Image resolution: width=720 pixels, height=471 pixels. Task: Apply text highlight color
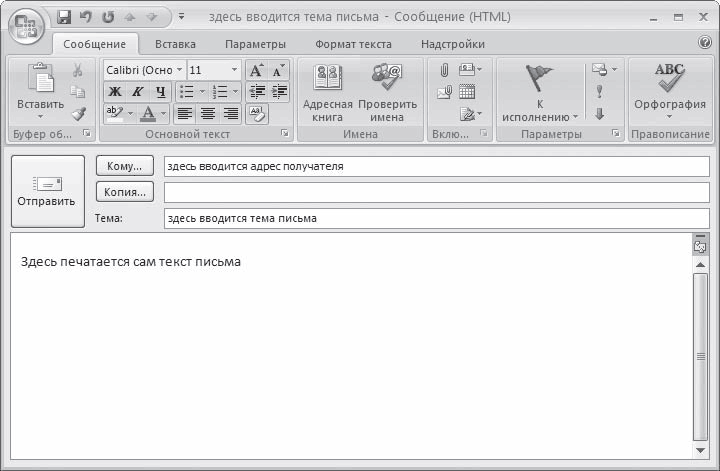click(115, 113)
